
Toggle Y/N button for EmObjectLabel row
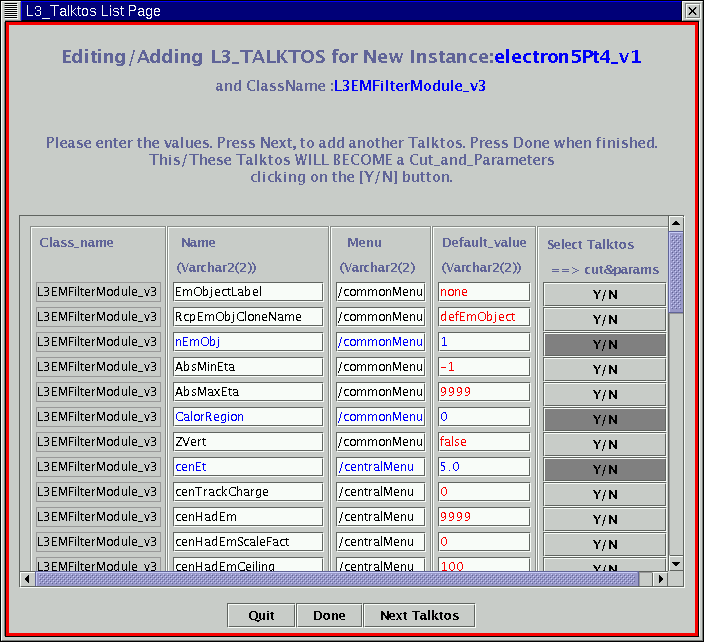point(604,293)
